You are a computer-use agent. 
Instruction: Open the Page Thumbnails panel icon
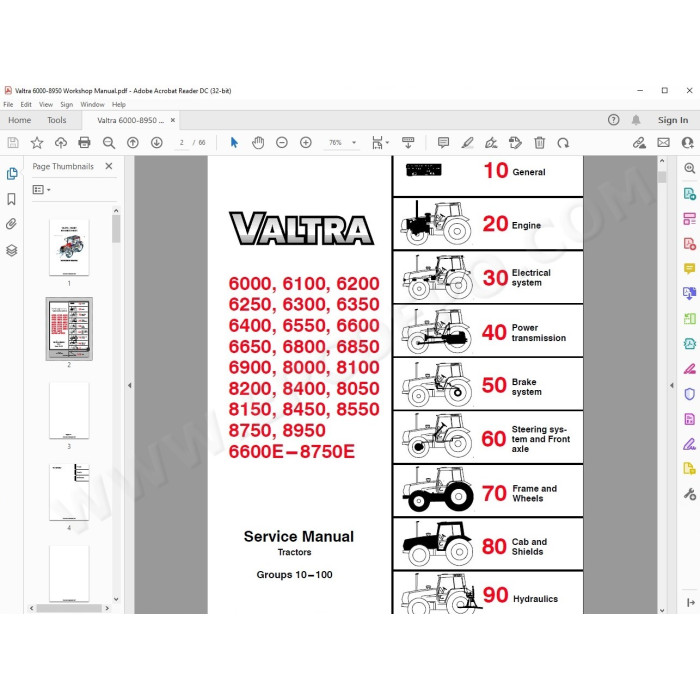point(12,174)
